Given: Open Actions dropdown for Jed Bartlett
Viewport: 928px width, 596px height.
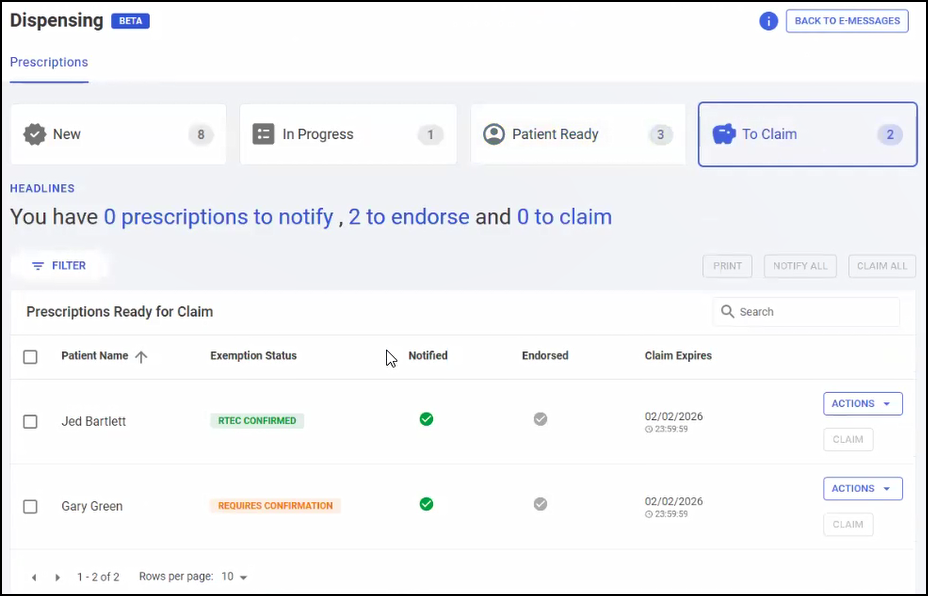Looking at the screenshot, I should [862, 404].
